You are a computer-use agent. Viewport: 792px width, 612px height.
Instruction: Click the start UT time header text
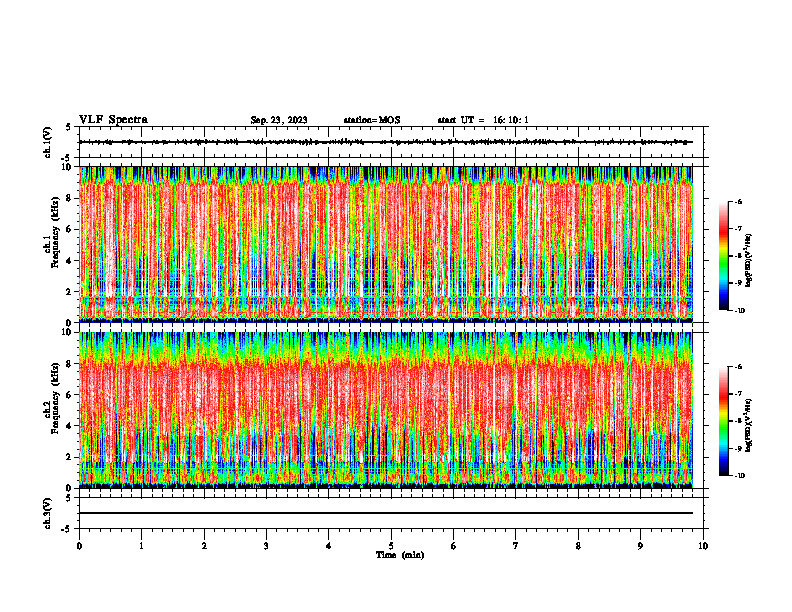[483, 120]
